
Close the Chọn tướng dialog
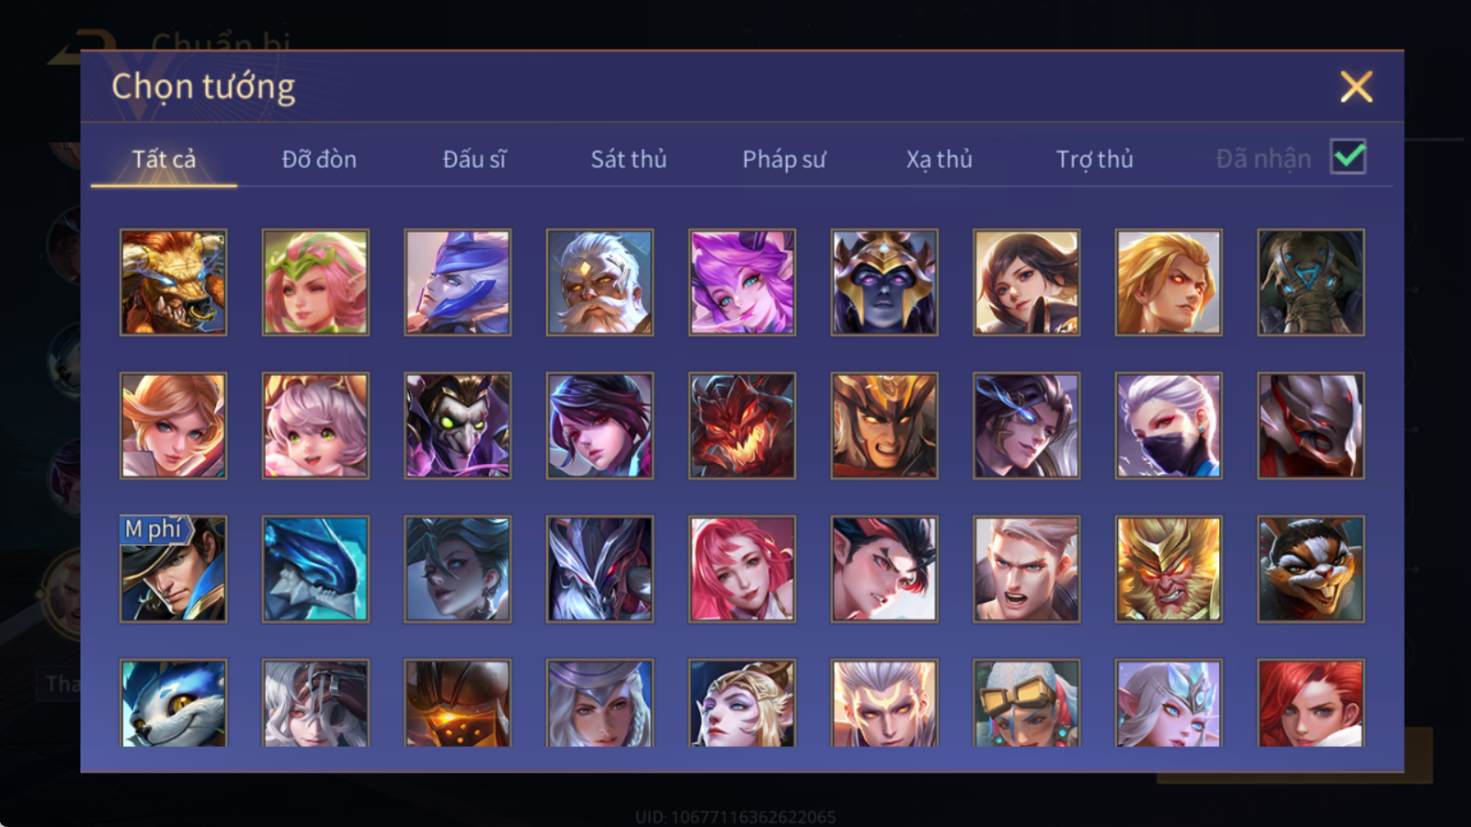tap(1356, 87)
